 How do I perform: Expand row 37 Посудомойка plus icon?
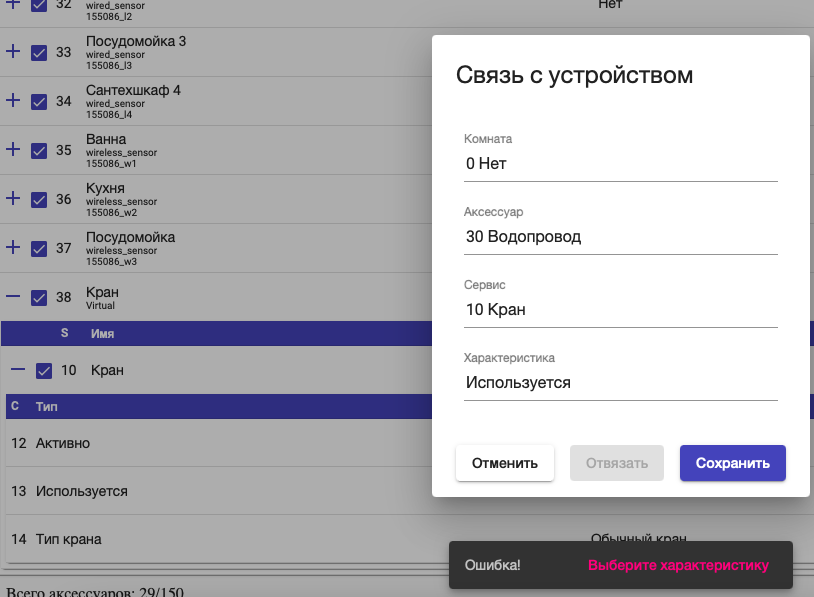[x=13, y=247]
